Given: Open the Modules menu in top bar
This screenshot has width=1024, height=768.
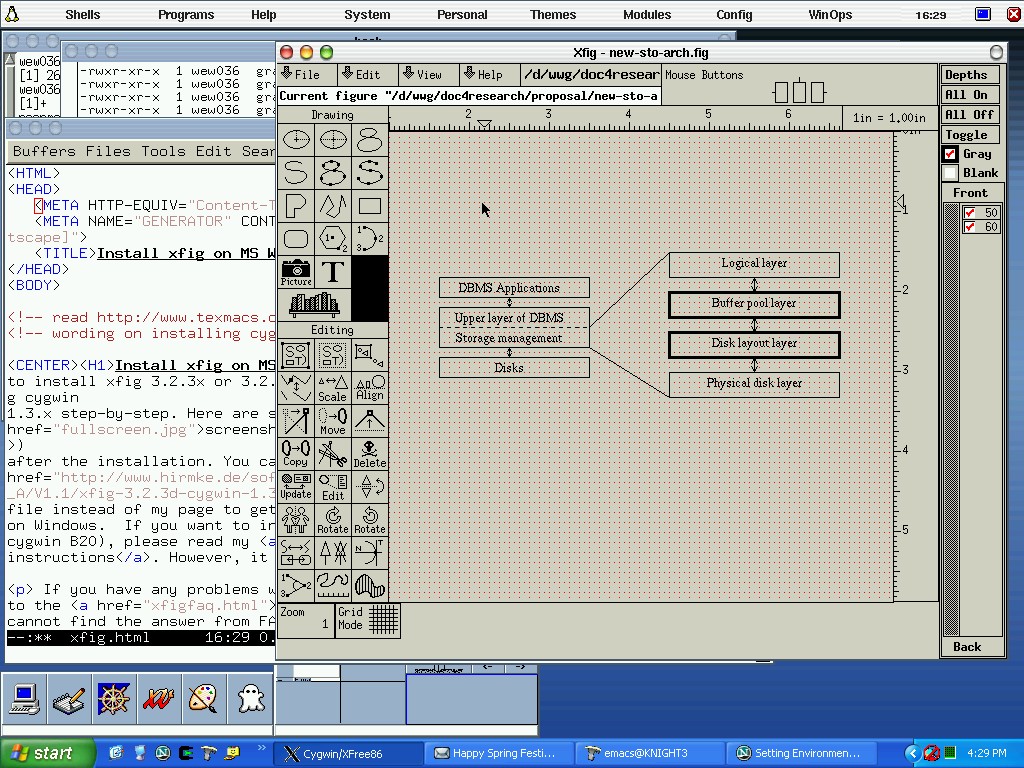Looking at the screenshot, I should 647,15.
